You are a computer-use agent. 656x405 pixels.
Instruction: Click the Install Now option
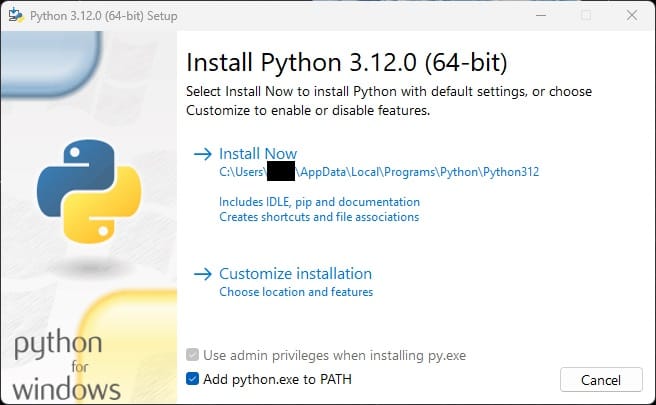click(258, 154)
